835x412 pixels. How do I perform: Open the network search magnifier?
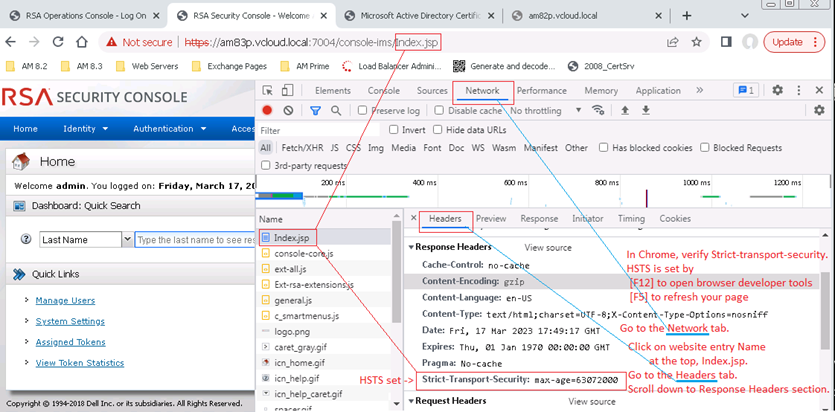pos(335,110)
